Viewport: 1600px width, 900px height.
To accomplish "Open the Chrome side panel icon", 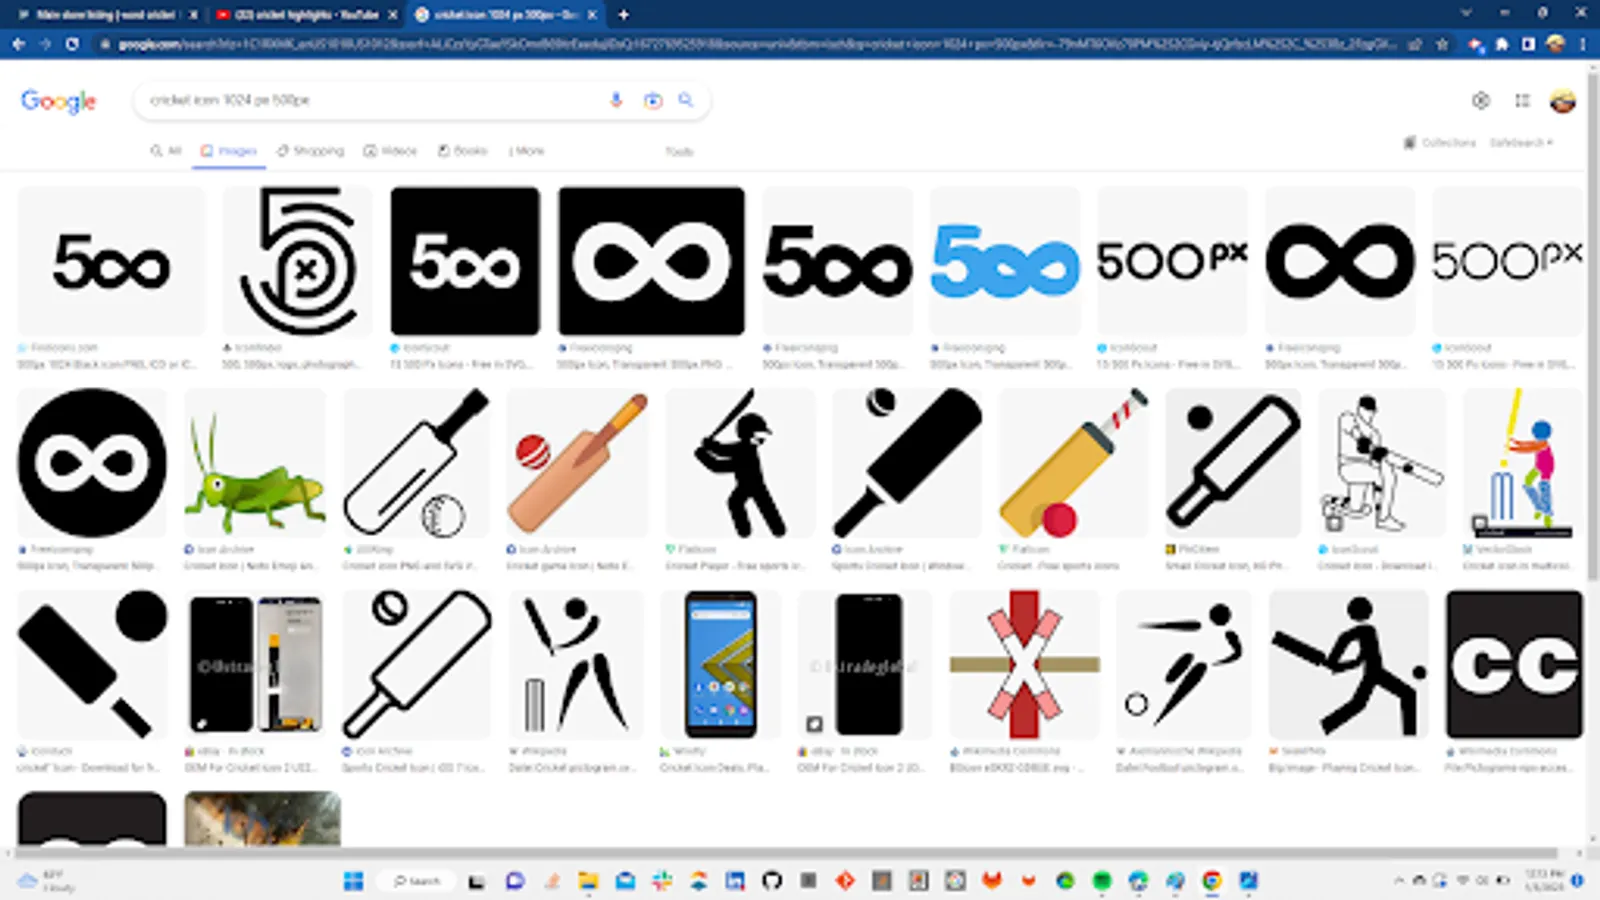I will [1528, 44].
